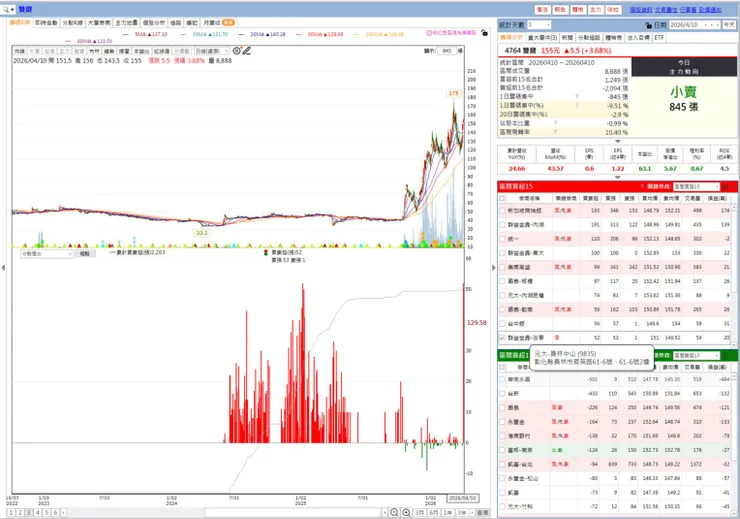Go to chart layout page 4
Viewport: 740px width, 519px height.
pyautogui.click(x=38, y=512)
